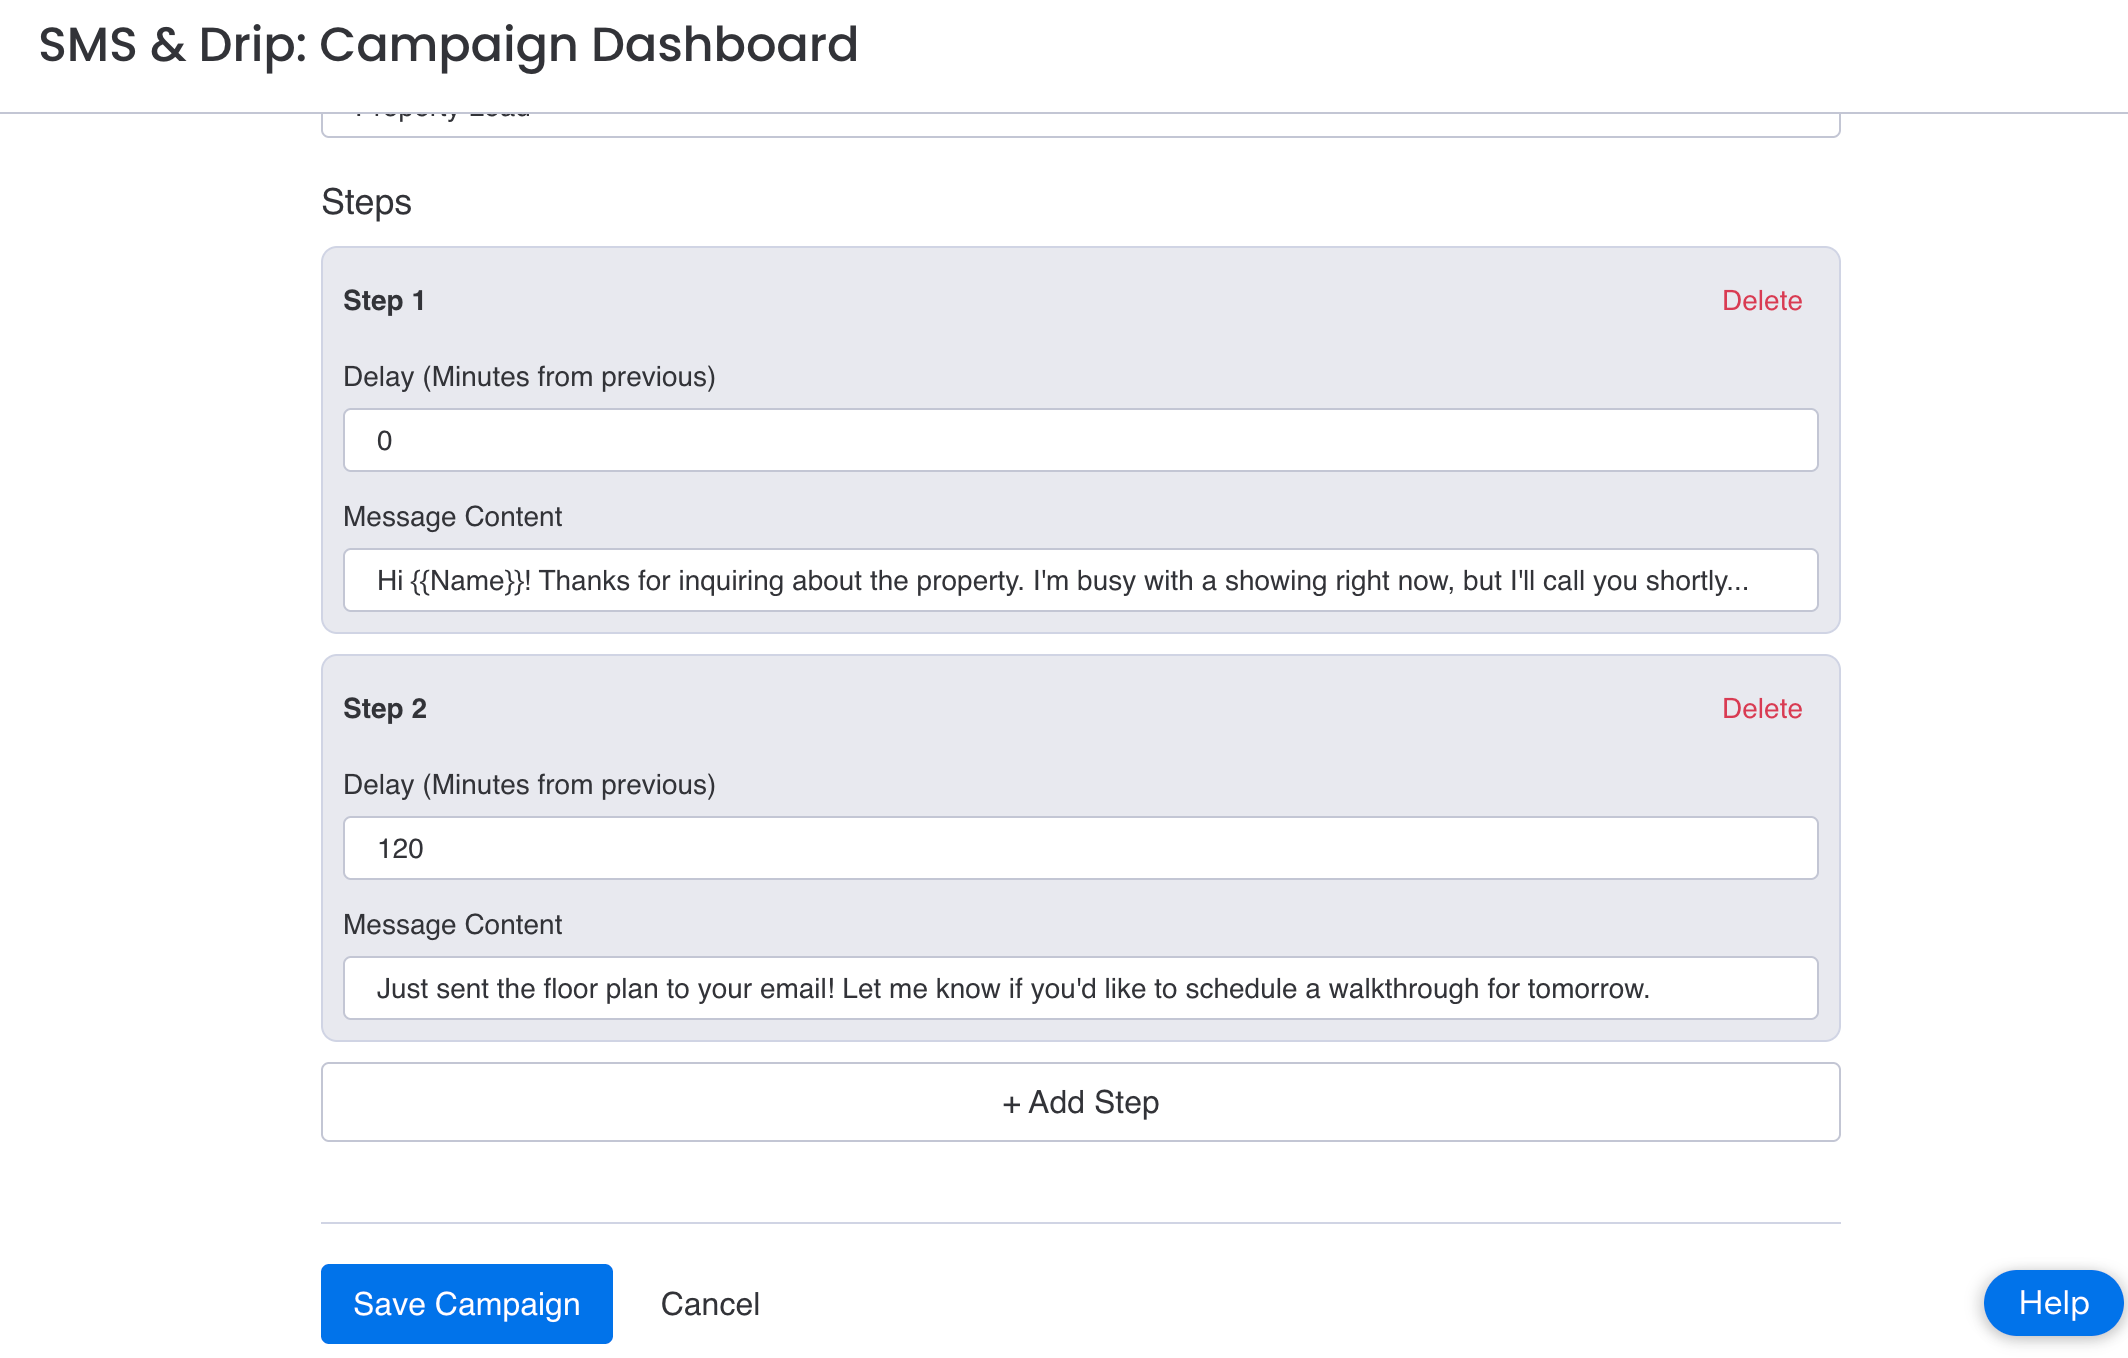The image size is (2128, 1358).
Task: Save the campaign
Action: (x=466, y=1303)
